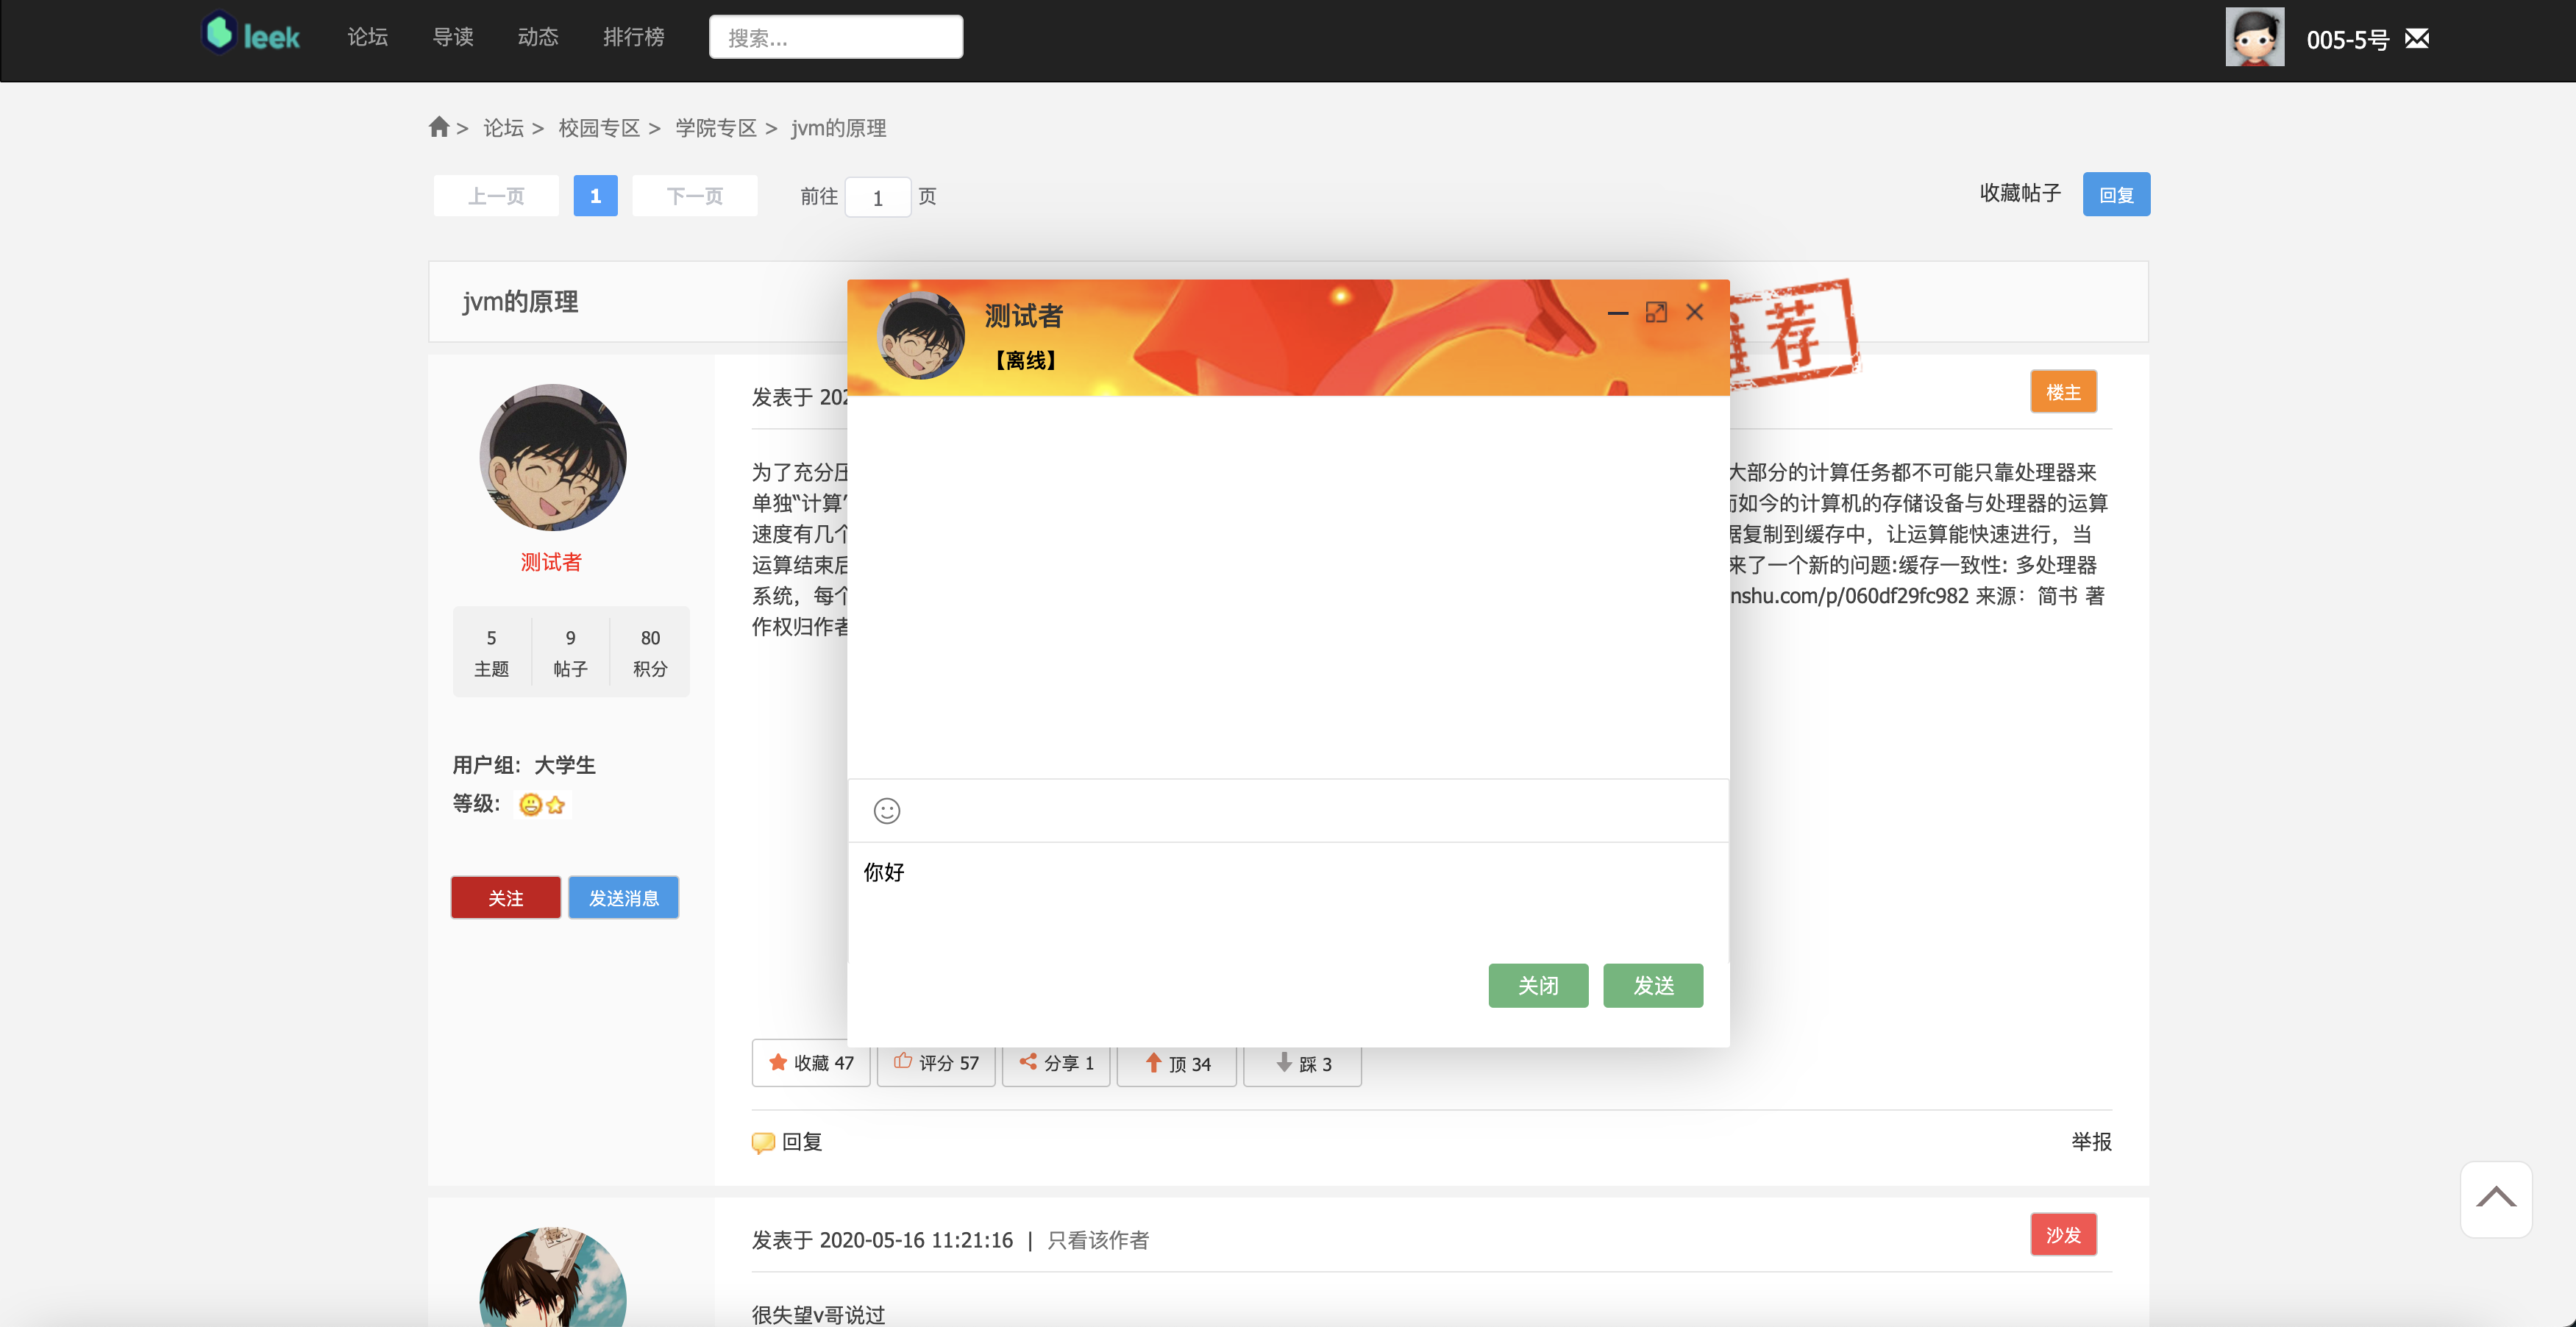Click the 测试者 avatar in the post sidebar
2576x1327 pixels.
coord(553,457)
